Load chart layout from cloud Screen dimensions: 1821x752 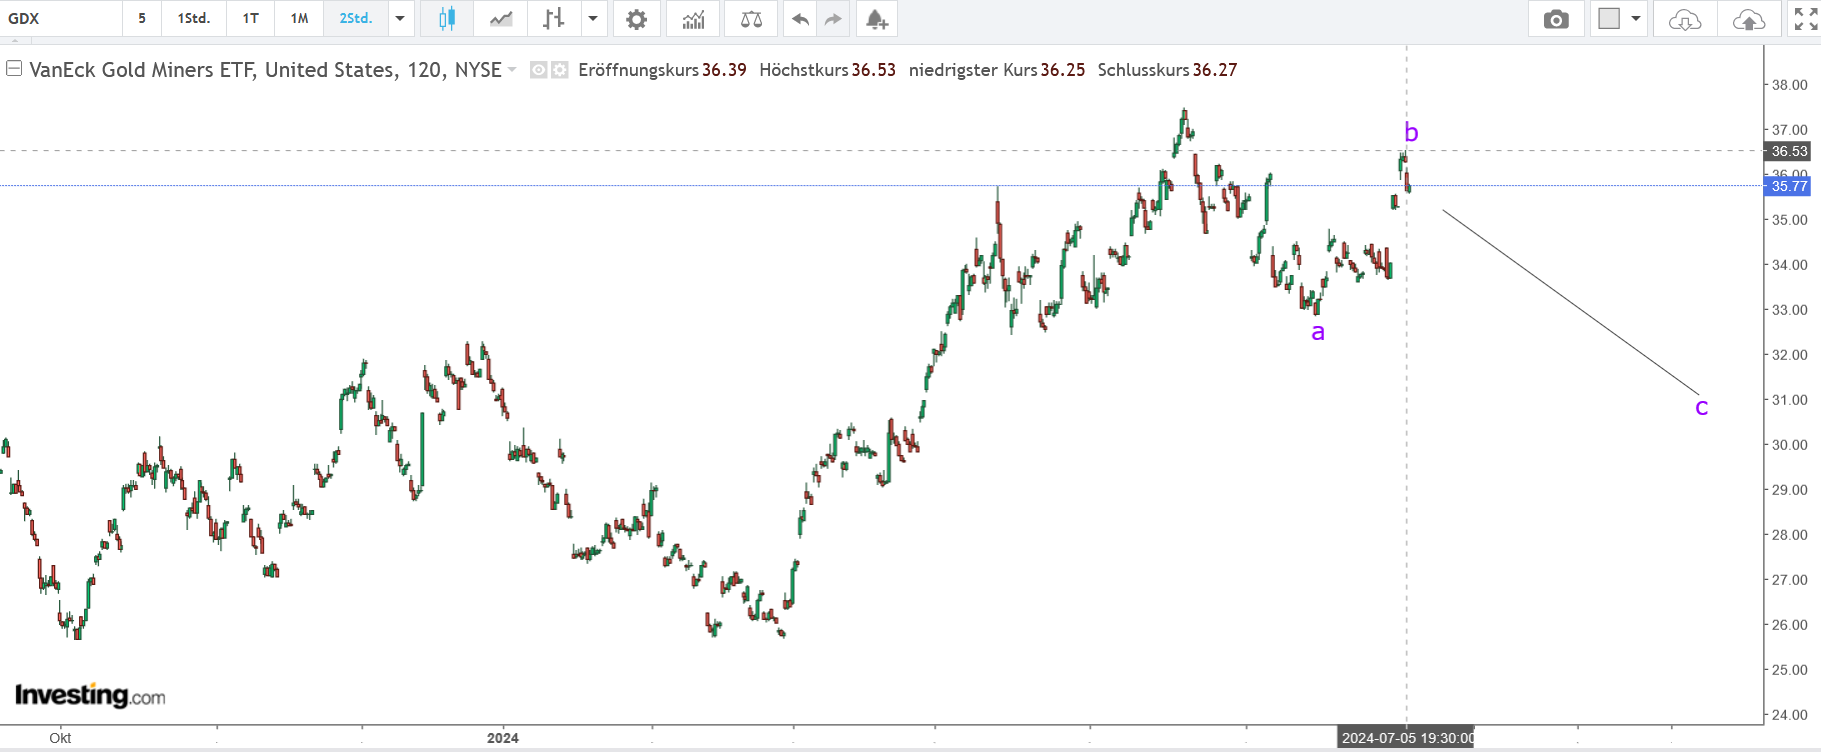pyautogui.click(x=1685, y=19)
